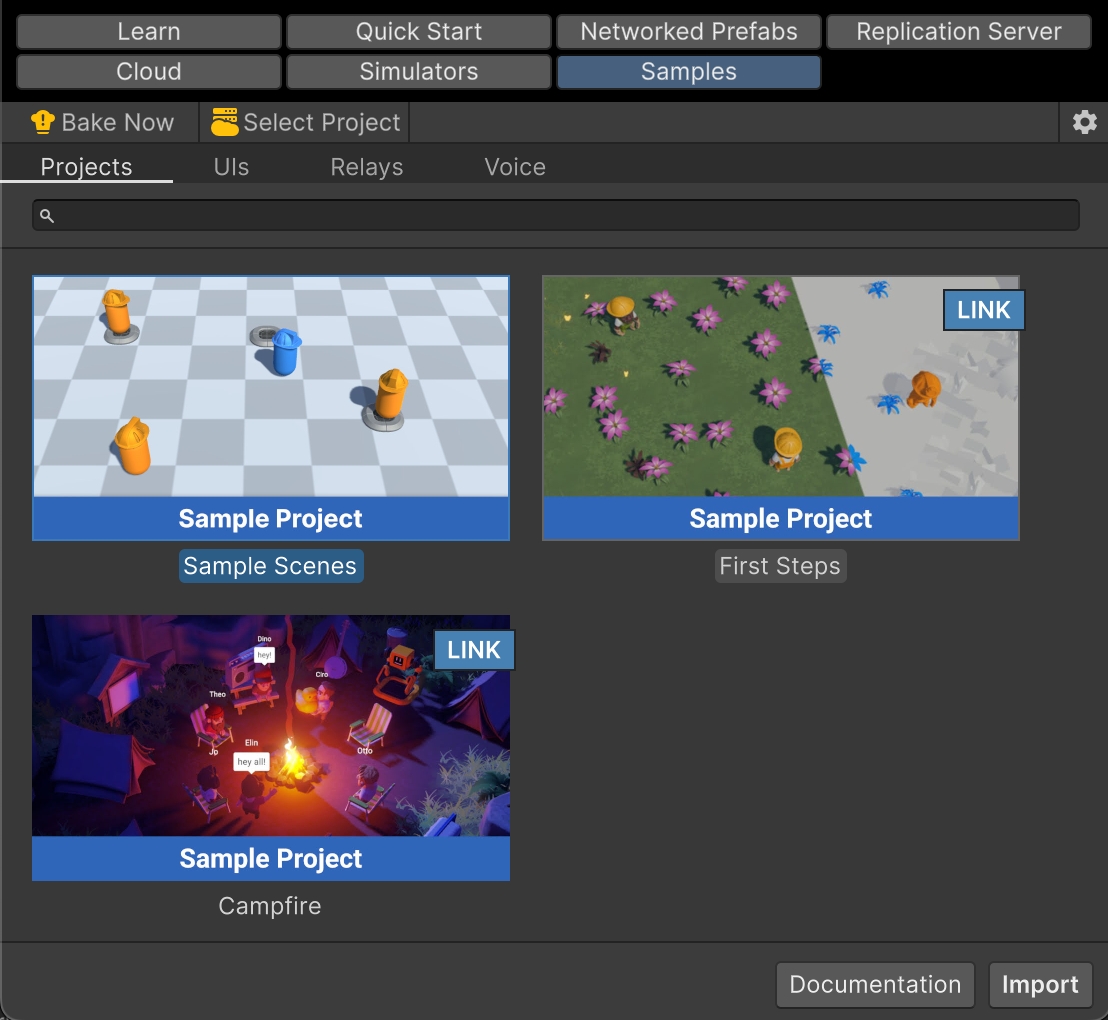Click the Bake Now chef hat icon
Screen dimensions: 1108x1020
(43, 123)
